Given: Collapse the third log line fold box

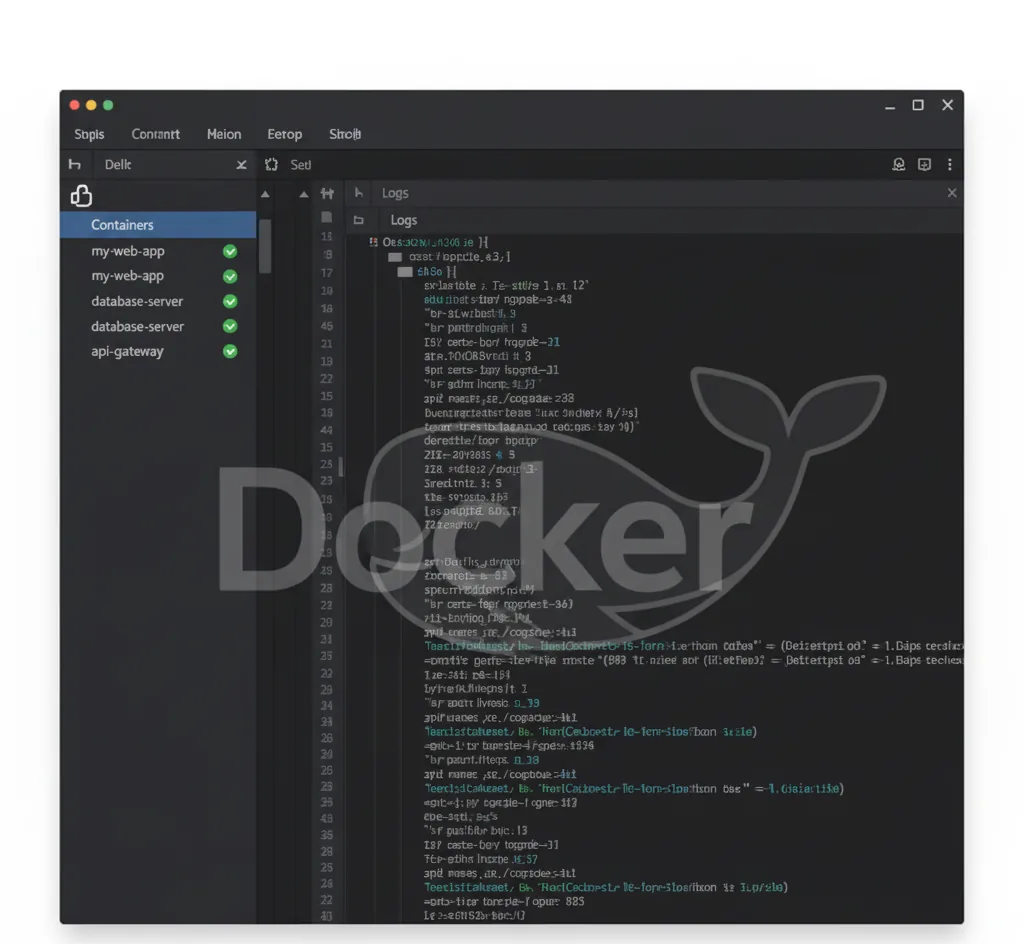Looking at the screenshot, I should coord(405,272).
